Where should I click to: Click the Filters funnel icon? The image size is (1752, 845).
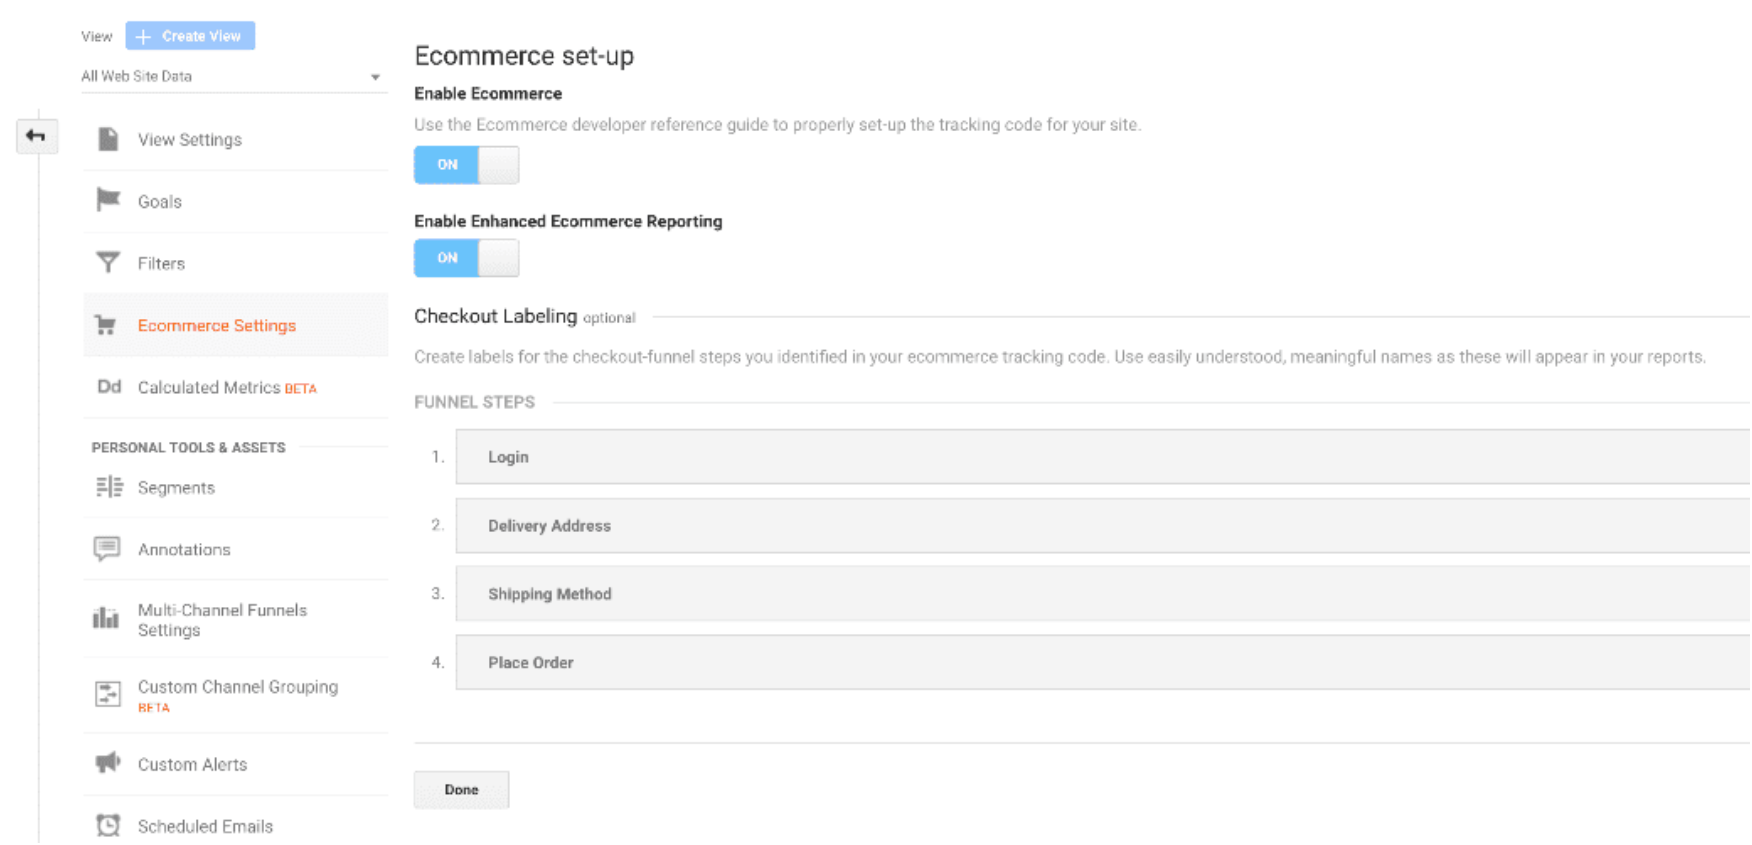108,263
